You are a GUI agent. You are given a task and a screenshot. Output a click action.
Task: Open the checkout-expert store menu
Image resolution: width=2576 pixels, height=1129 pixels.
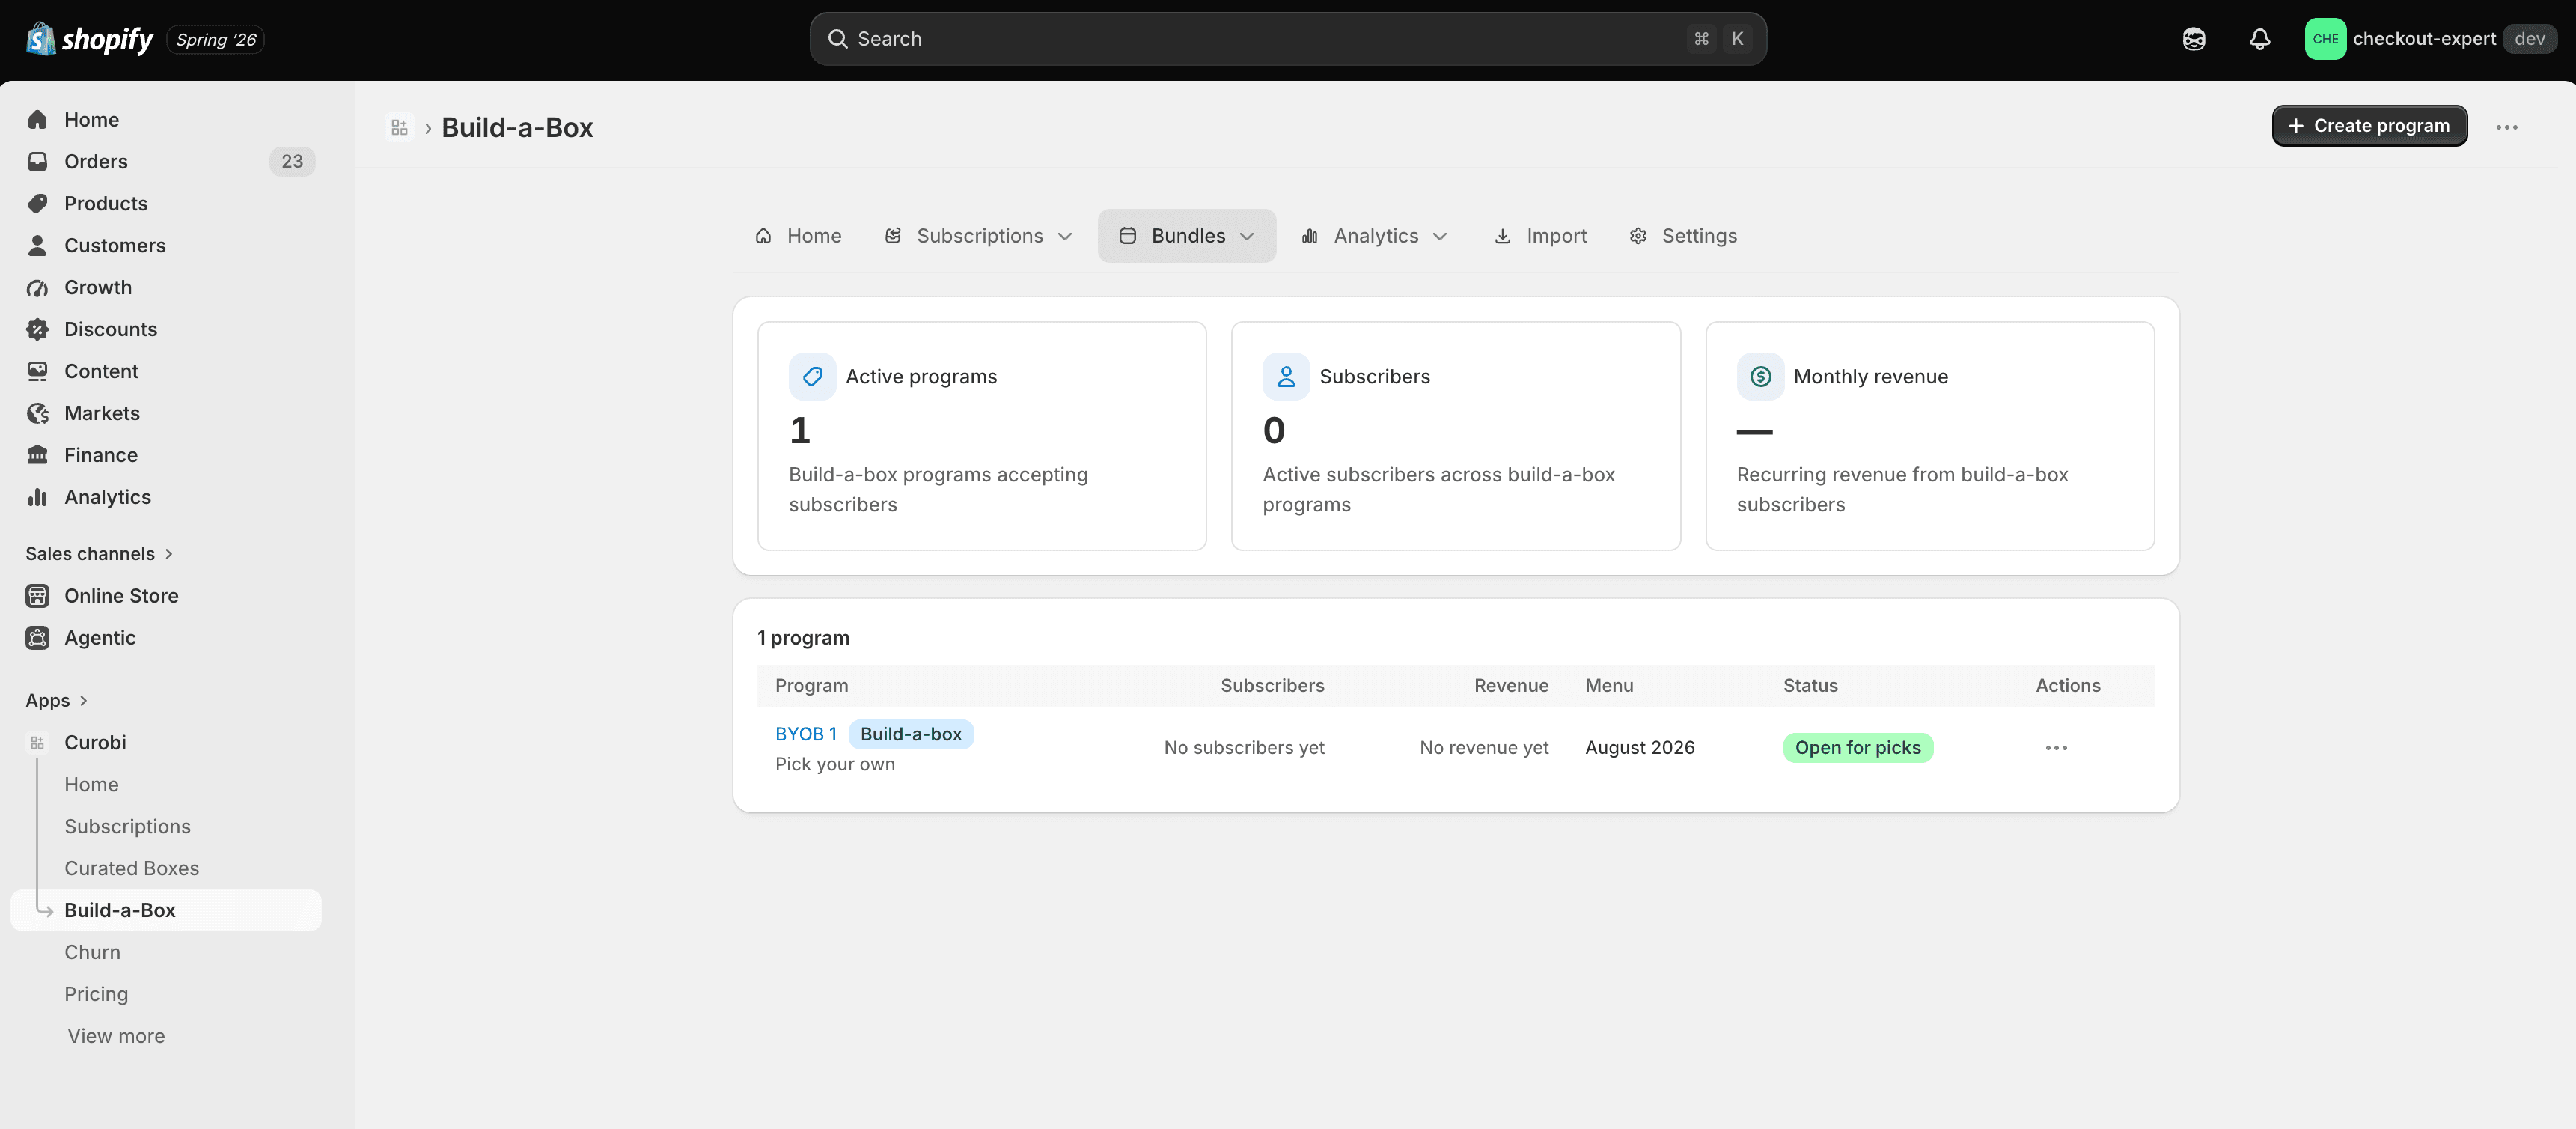(x=2430, y=39)
